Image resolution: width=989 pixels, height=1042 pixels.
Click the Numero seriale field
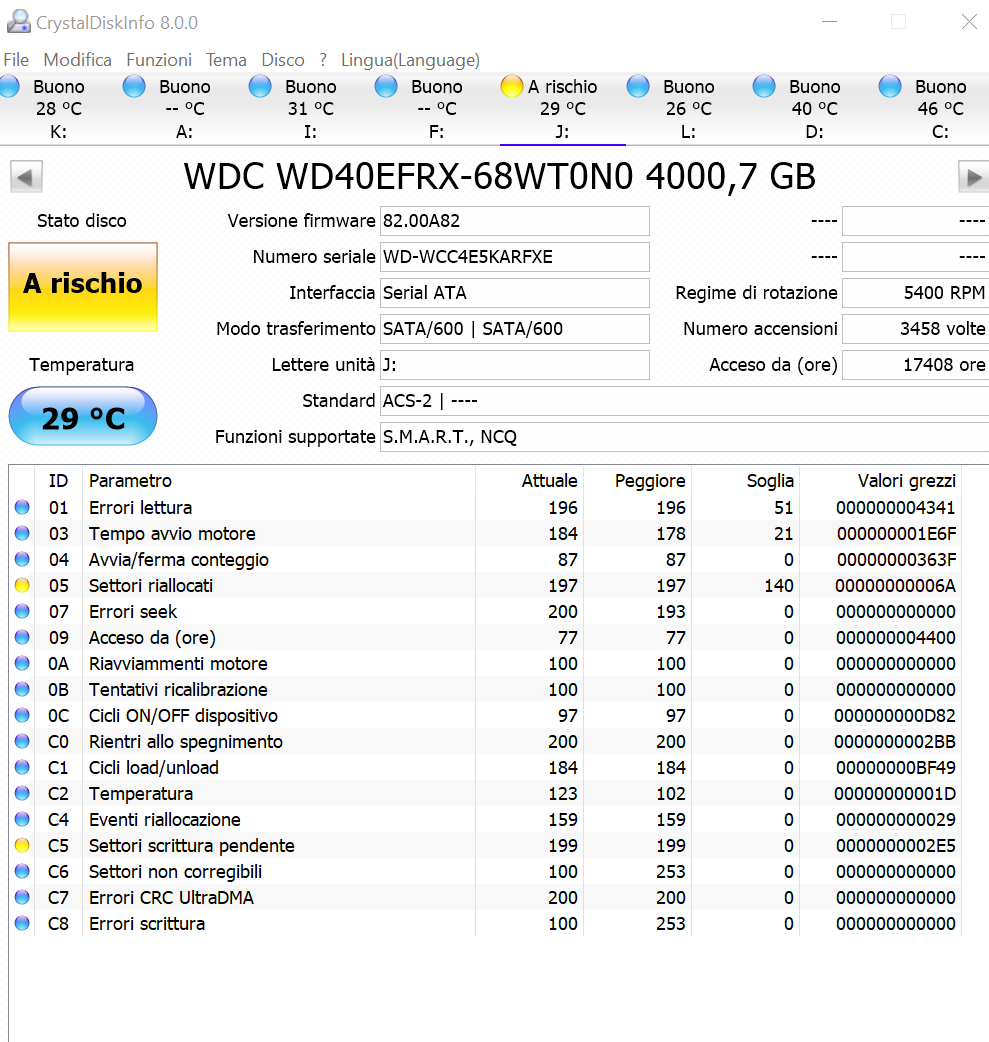point(514,257)
